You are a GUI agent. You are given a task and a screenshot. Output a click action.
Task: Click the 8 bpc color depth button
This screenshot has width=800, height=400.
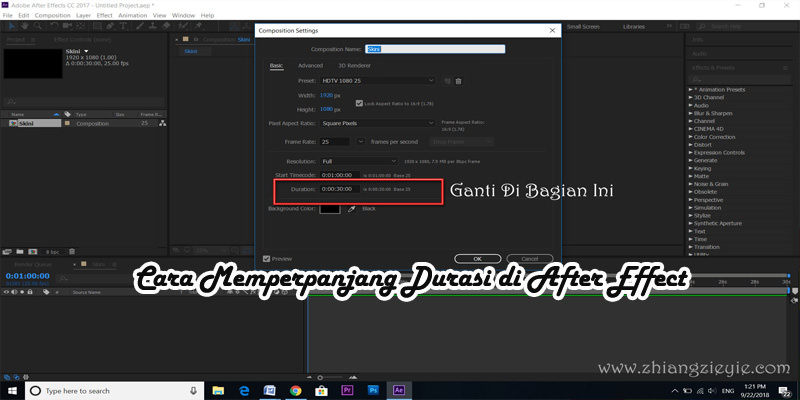click(x=53, y=252)
